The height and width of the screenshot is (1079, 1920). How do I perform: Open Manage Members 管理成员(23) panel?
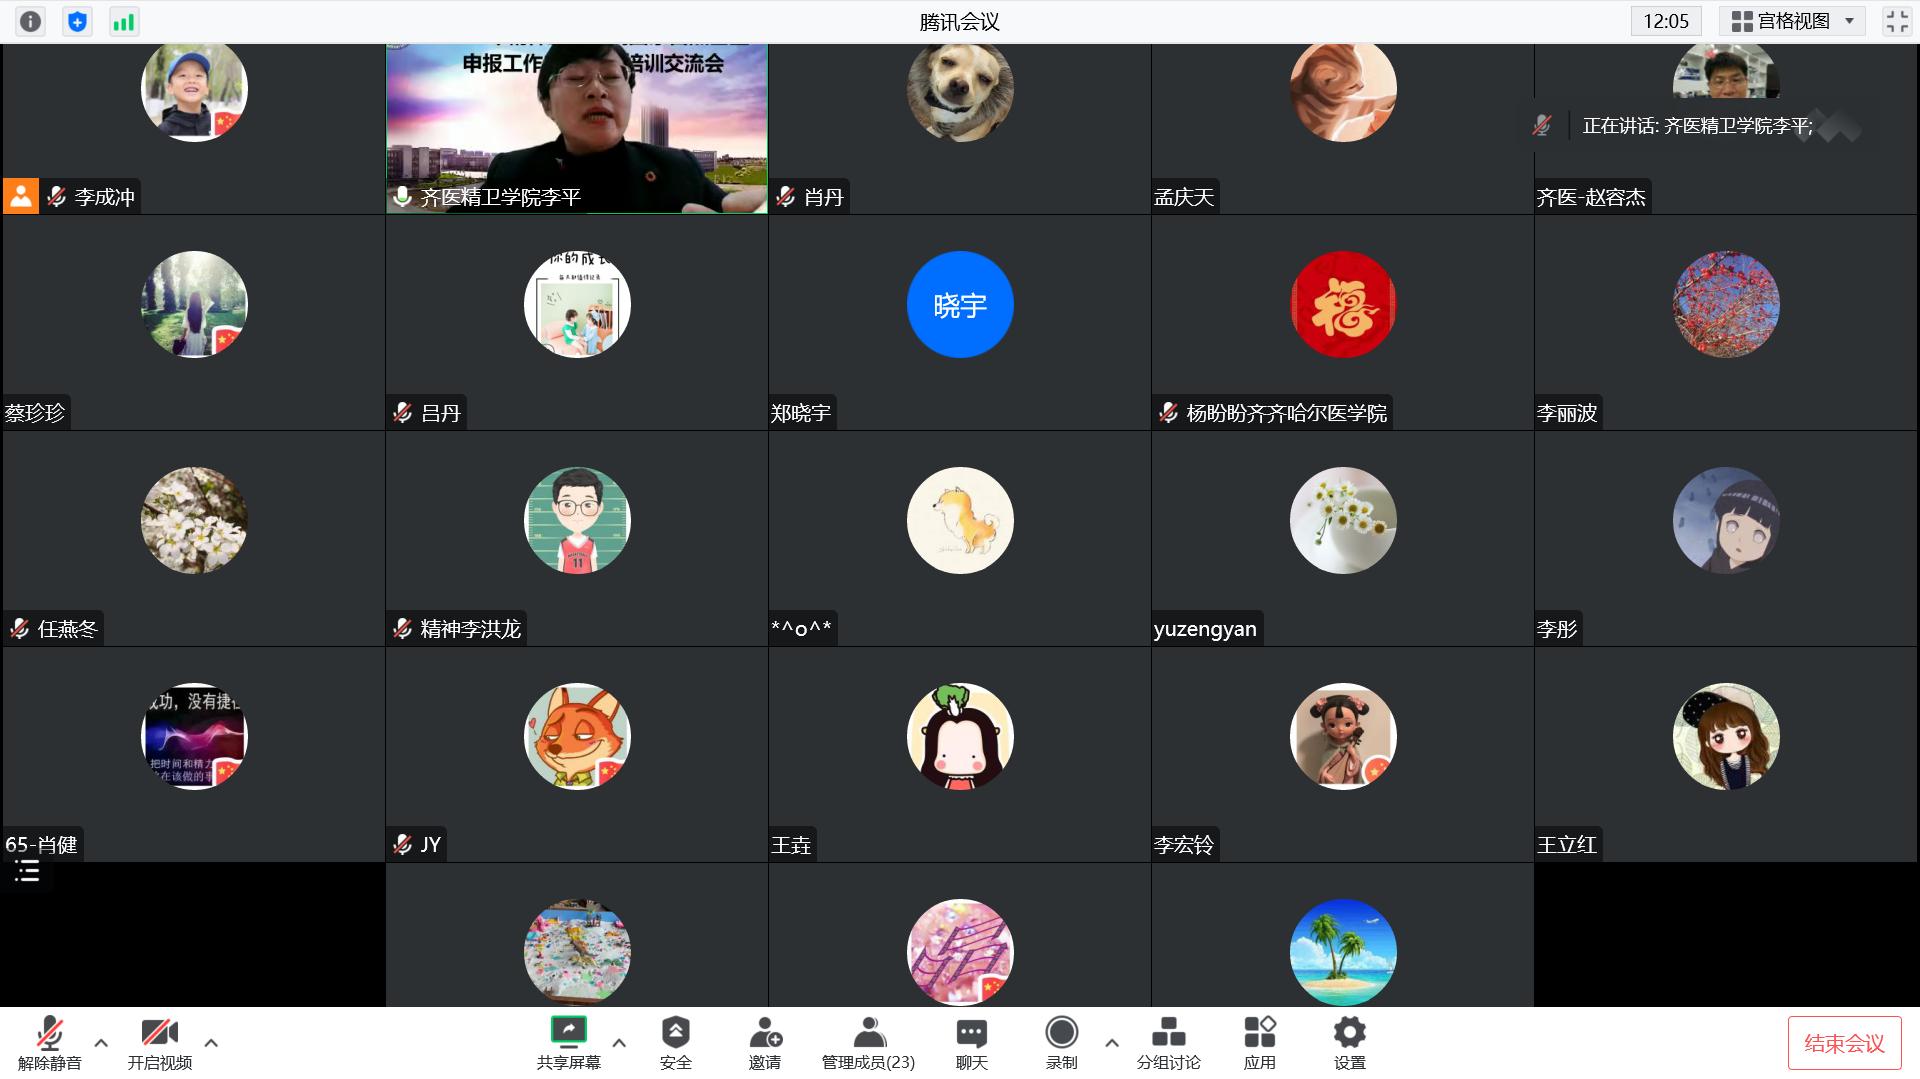pyautogui.click(x=868, y=1042)
